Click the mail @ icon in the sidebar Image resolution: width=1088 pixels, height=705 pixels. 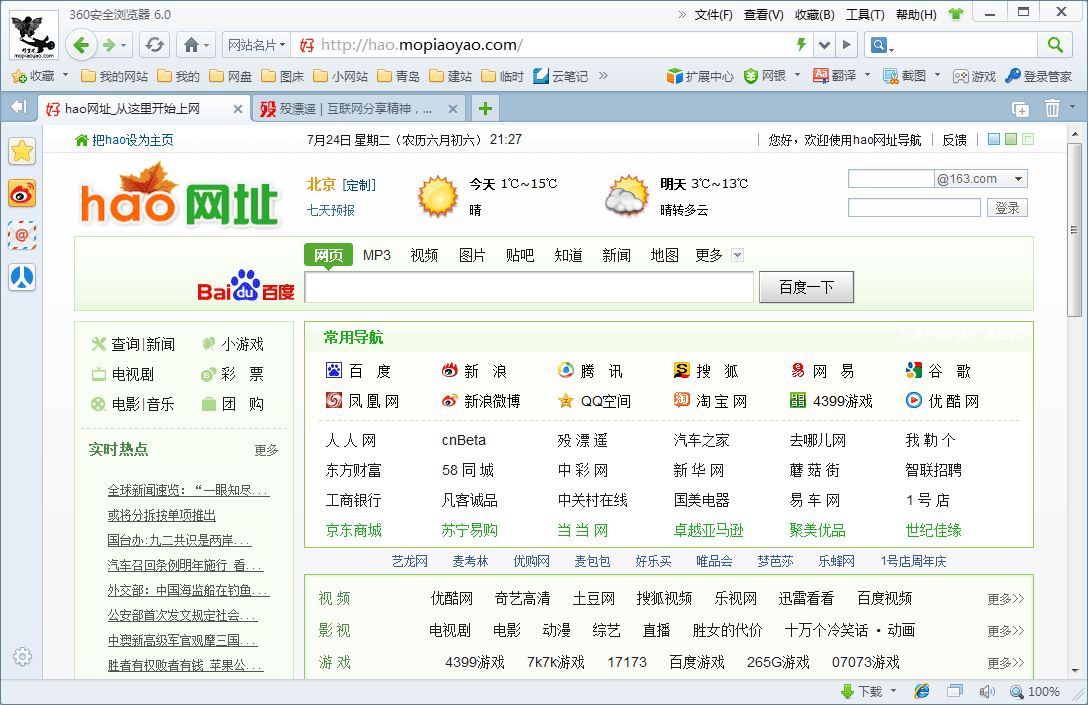coord(22,235)
